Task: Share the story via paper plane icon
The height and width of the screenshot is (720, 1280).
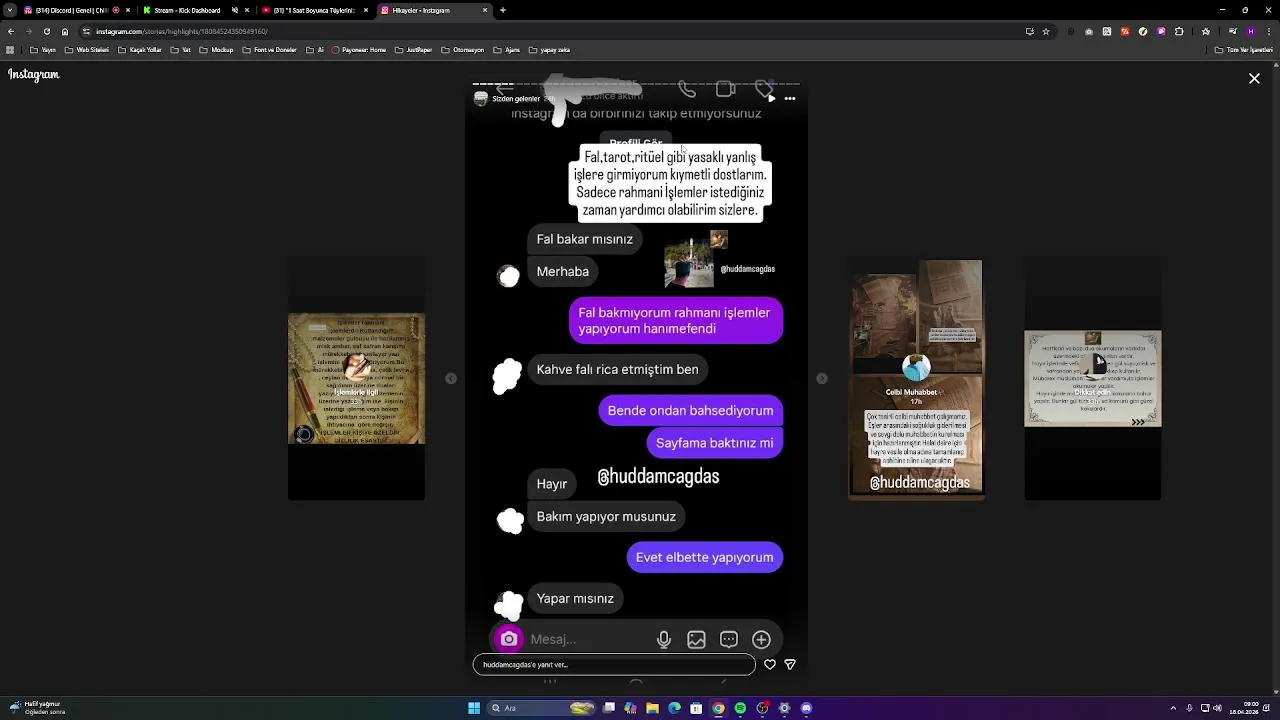Action: [x=789, y=664]
